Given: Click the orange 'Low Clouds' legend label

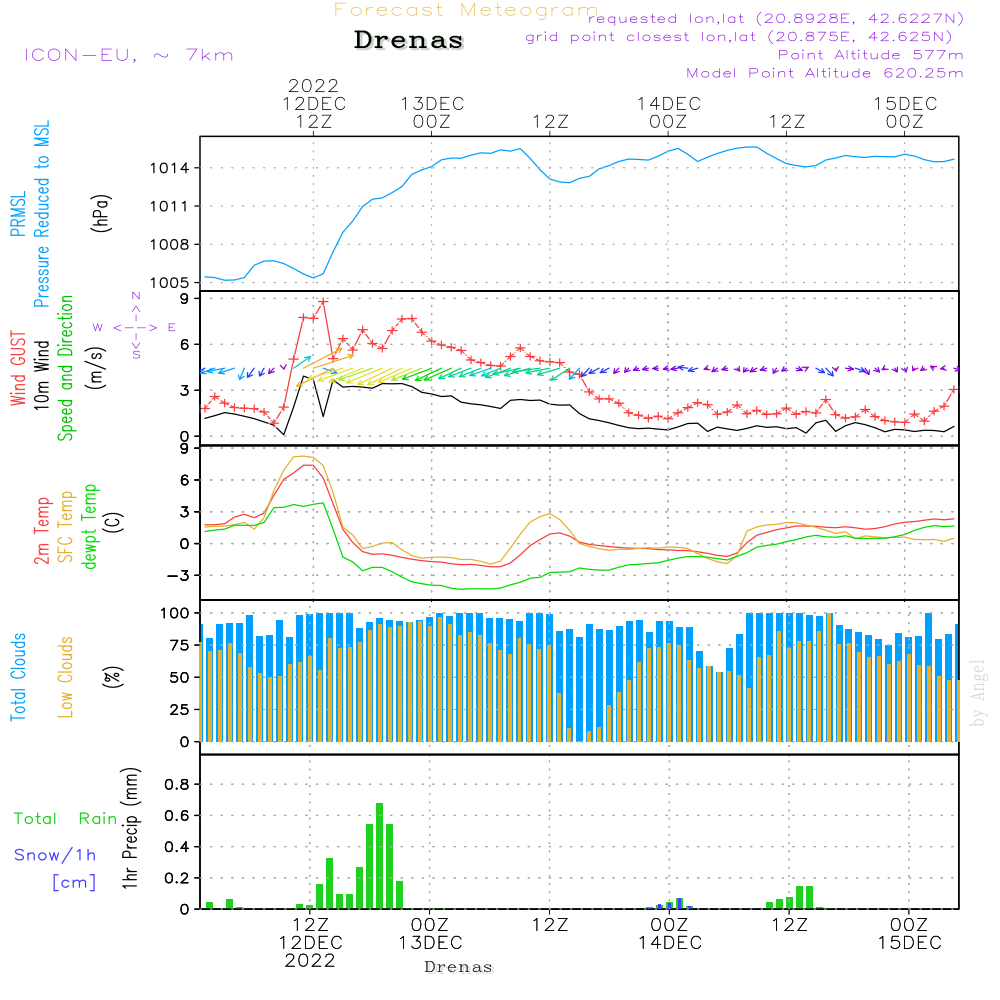Looking at the screenshot, I should click(66, 677).
